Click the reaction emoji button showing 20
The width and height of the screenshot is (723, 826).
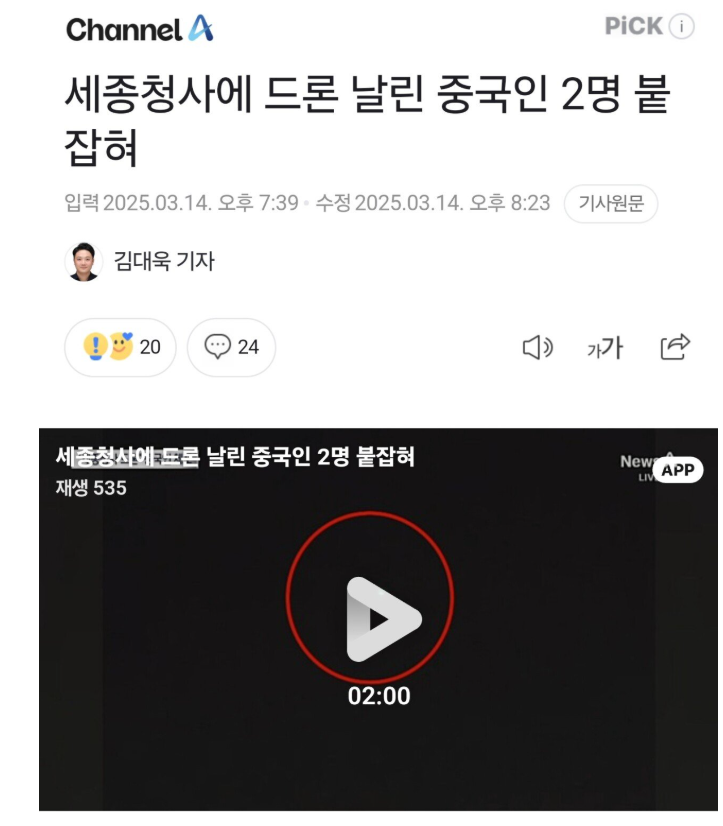coord(120,347)
